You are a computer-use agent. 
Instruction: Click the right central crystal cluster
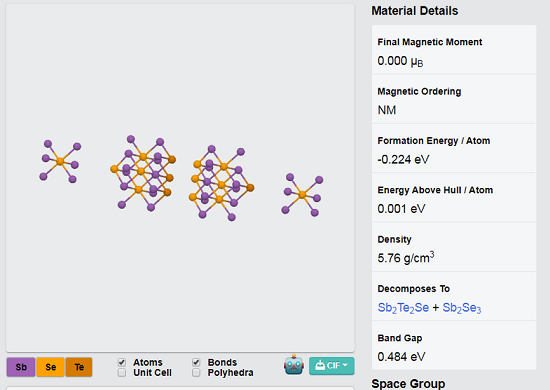click(x=221, y=183)
